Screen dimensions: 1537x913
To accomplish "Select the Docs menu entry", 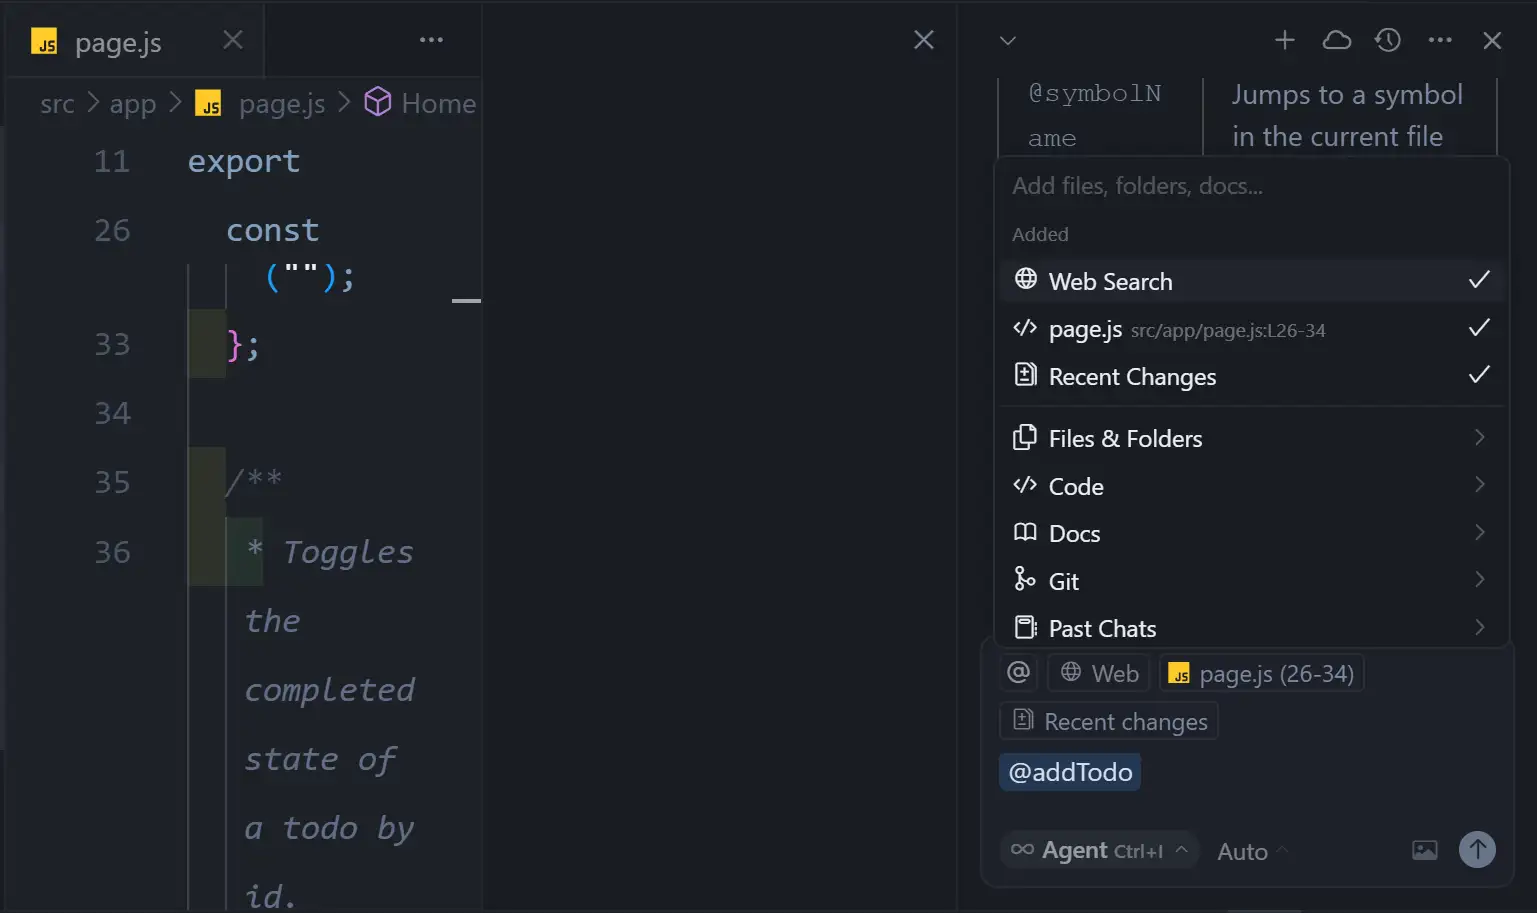I will coord(1075,534).
